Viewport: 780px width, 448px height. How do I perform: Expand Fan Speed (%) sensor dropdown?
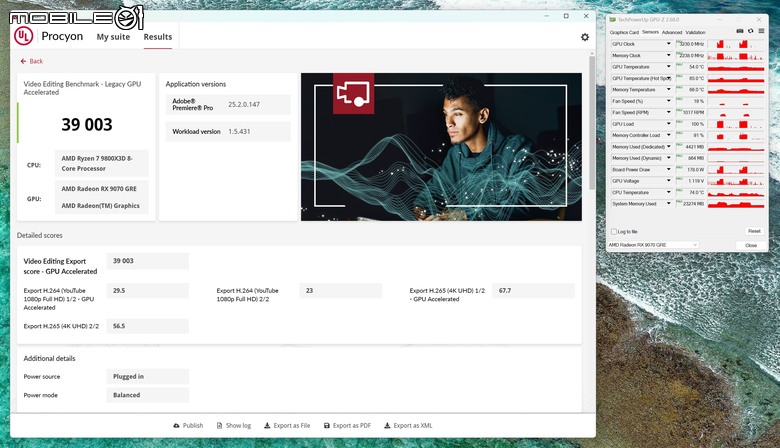point(669,101)
